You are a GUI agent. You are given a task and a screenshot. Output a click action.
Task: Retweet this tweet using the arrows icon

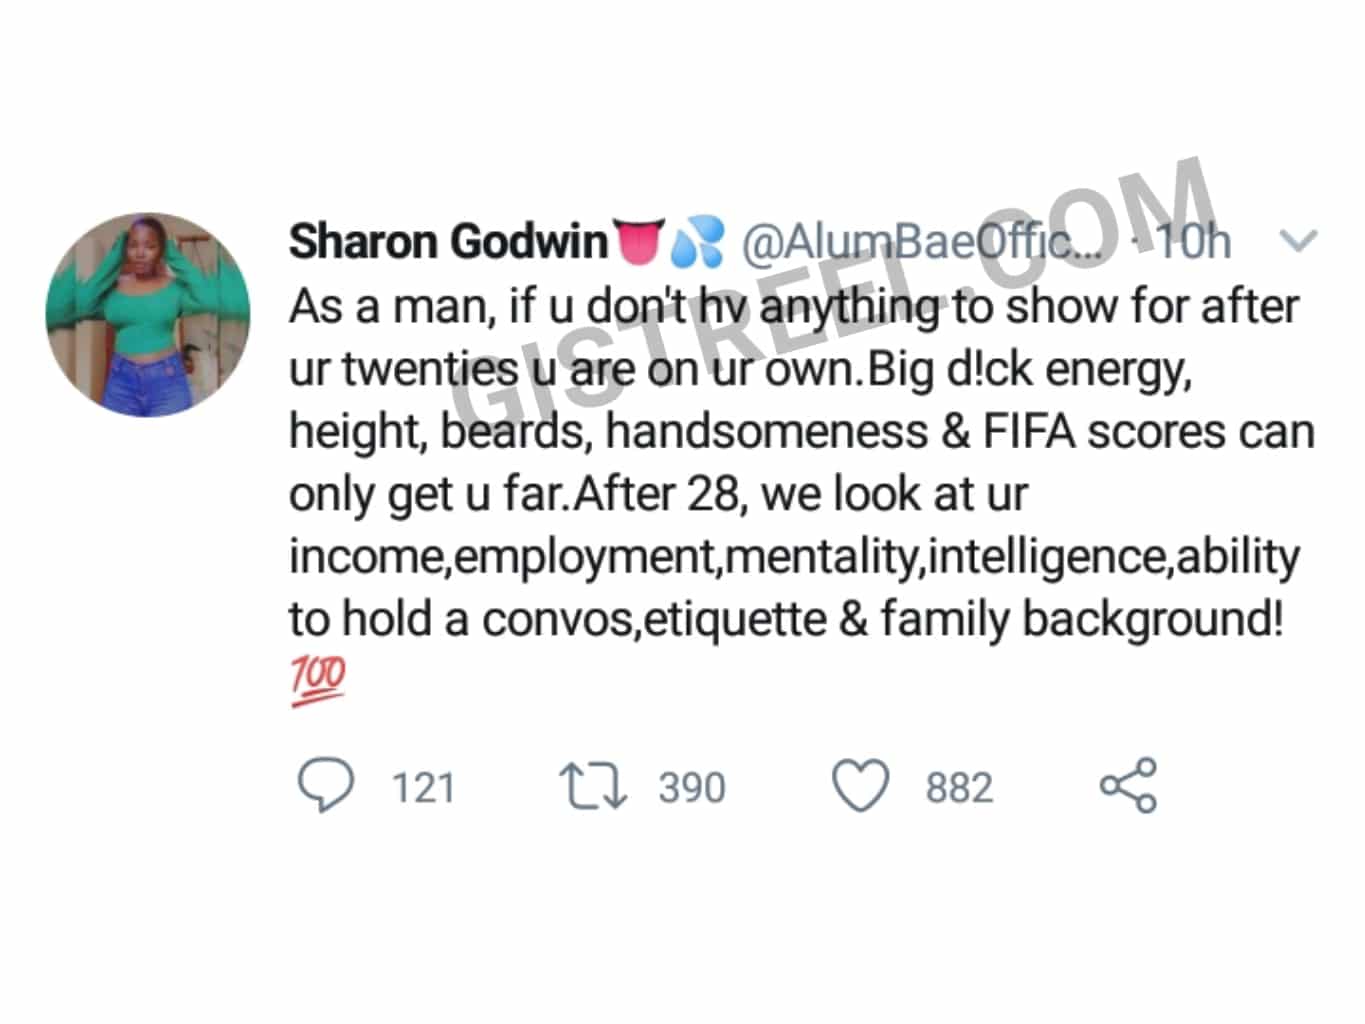point(592,786)
